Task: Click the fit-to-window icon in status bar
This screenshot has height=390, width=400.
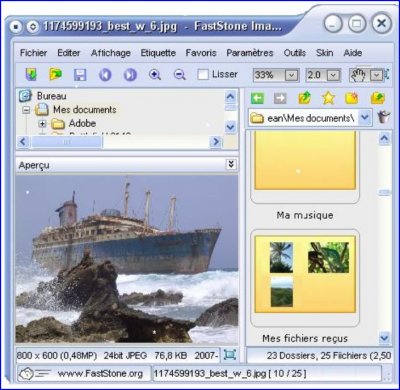Action: pos(229,355)
